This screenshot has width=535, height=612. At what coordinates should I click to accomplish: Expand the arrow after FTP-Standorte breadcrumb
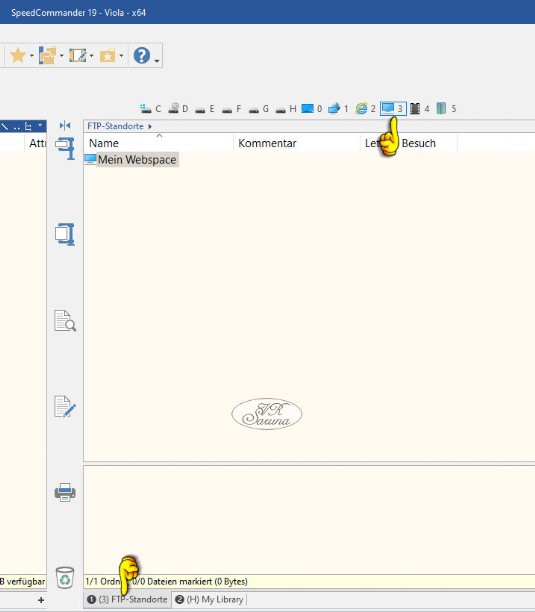[x=150, y=126]
